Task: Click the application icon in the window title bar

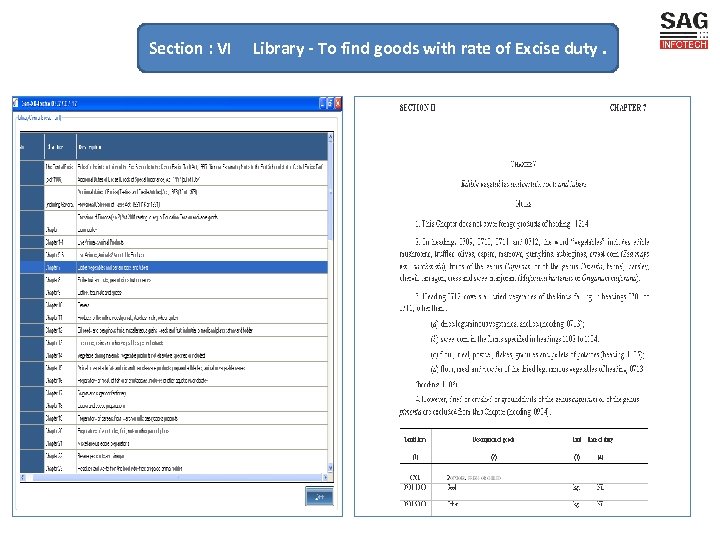Action: 16,103
